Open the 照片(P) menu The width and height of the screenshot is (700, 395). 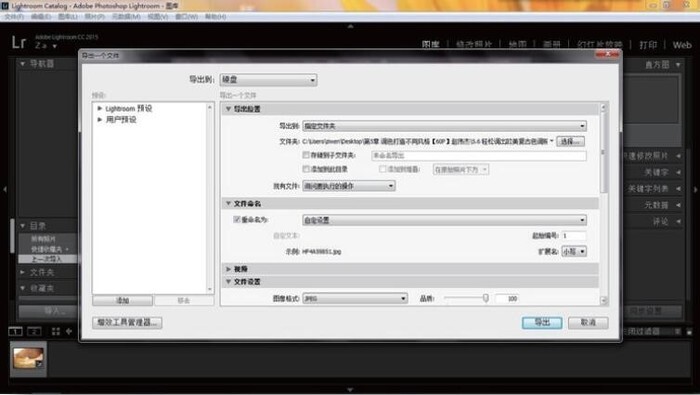(x=94, y=17)
